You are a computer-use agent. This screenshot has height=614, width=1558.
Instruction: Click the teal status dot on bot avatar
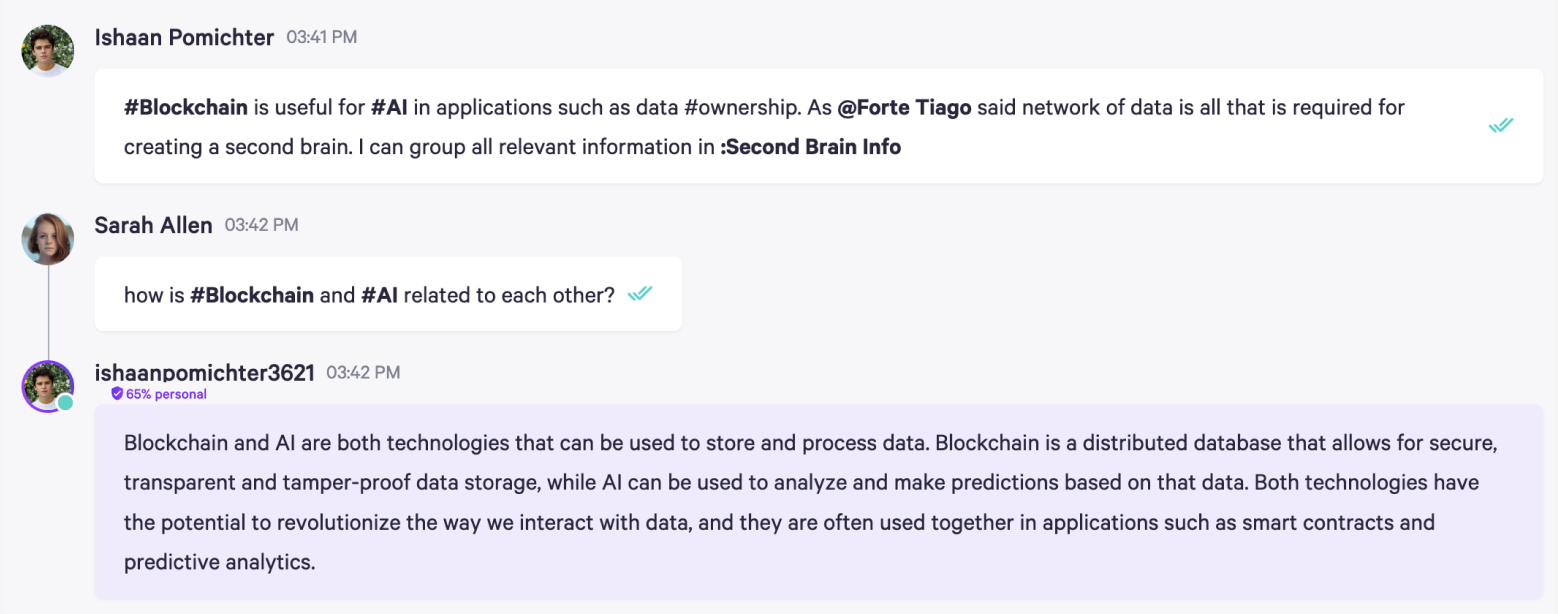pos(65,402)
